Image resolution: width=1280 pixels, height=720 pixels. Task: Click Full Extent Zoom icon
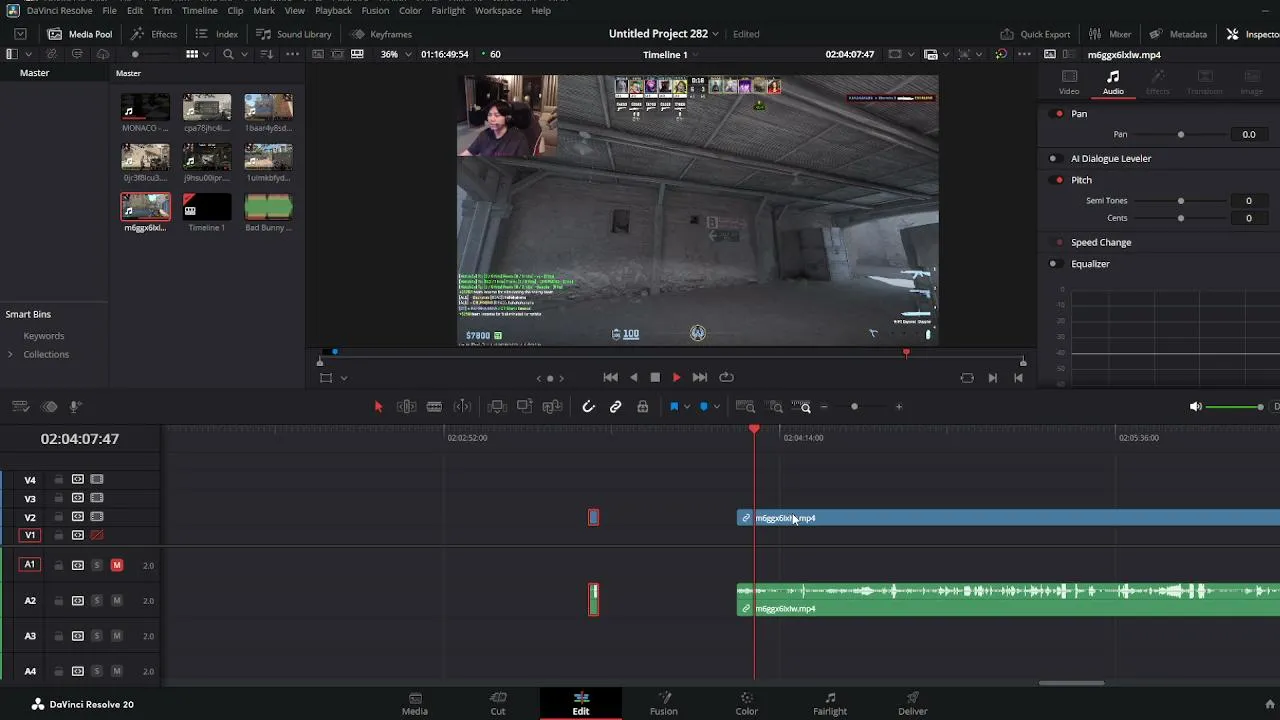click(x=745, y=407)
